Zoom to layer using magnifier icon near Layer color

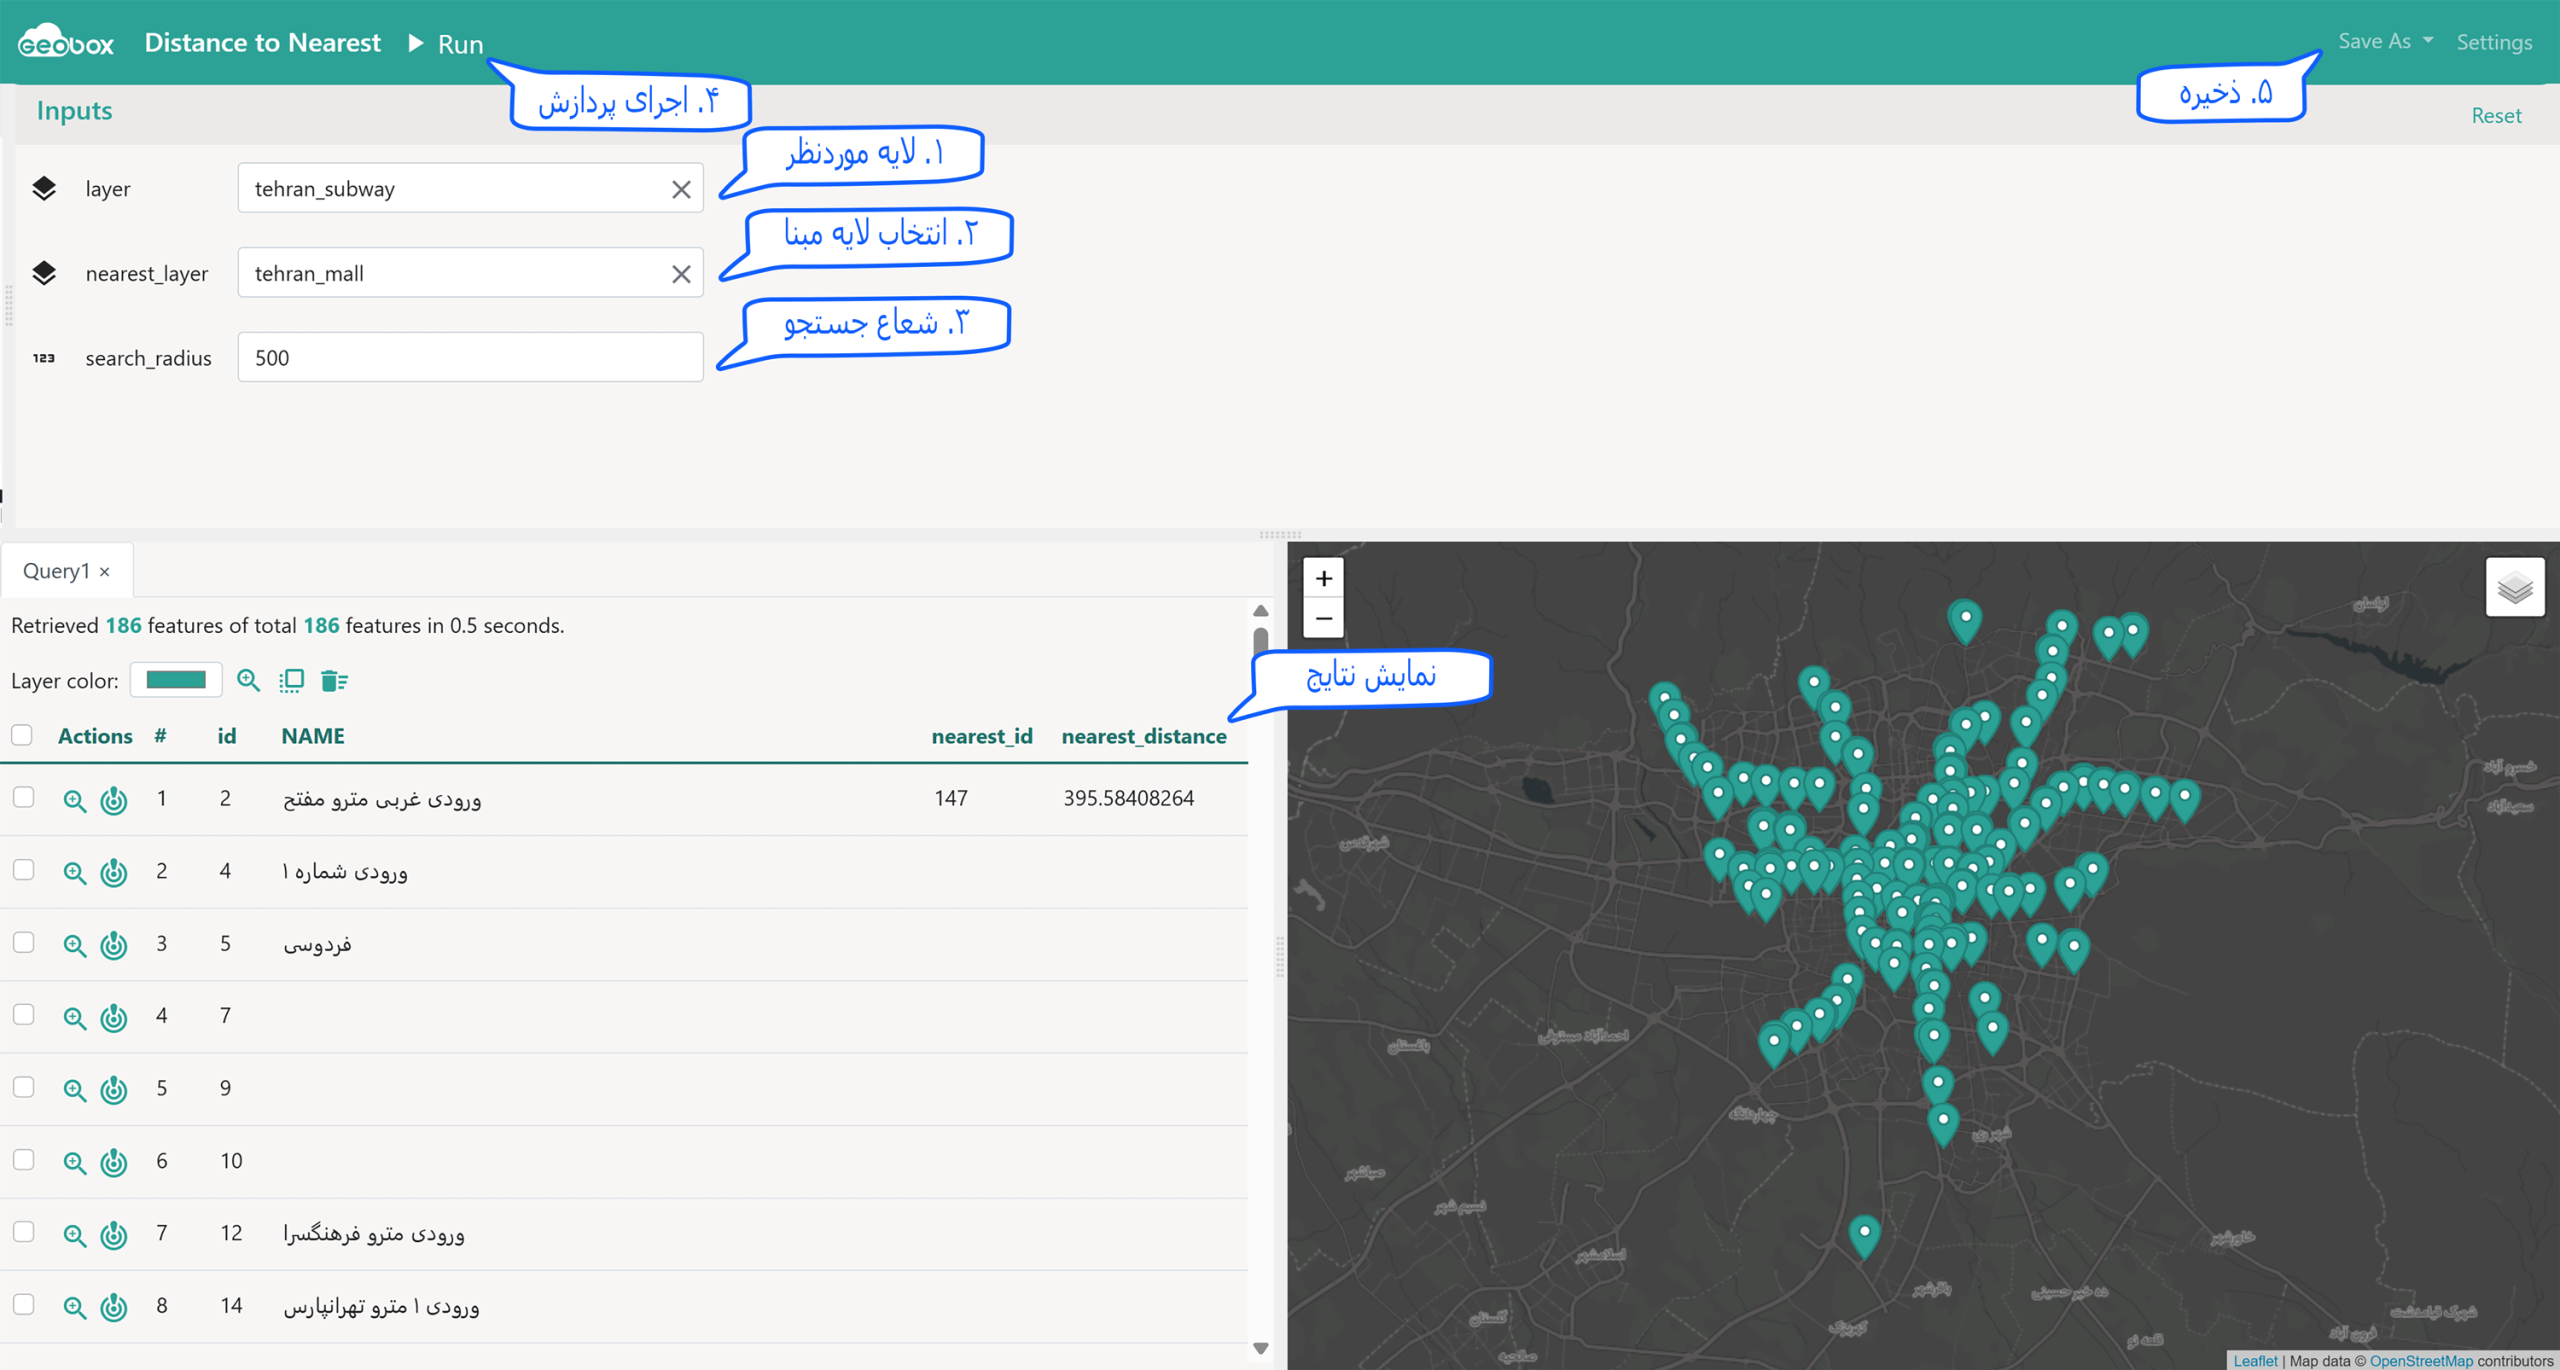248,680
